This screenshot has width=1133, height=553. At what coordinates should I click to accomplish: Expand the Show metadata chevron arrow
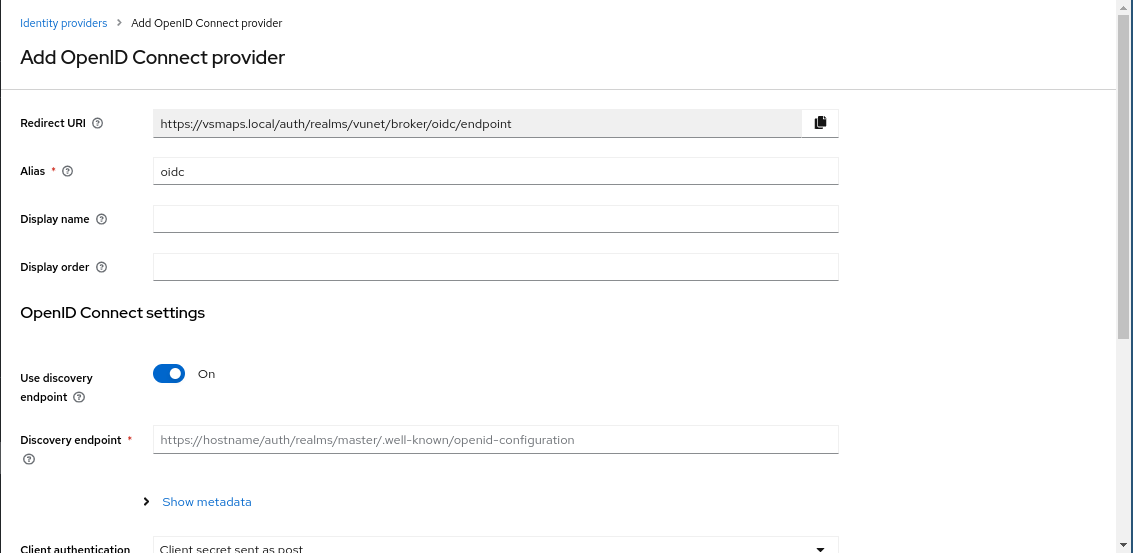point(146,502)
